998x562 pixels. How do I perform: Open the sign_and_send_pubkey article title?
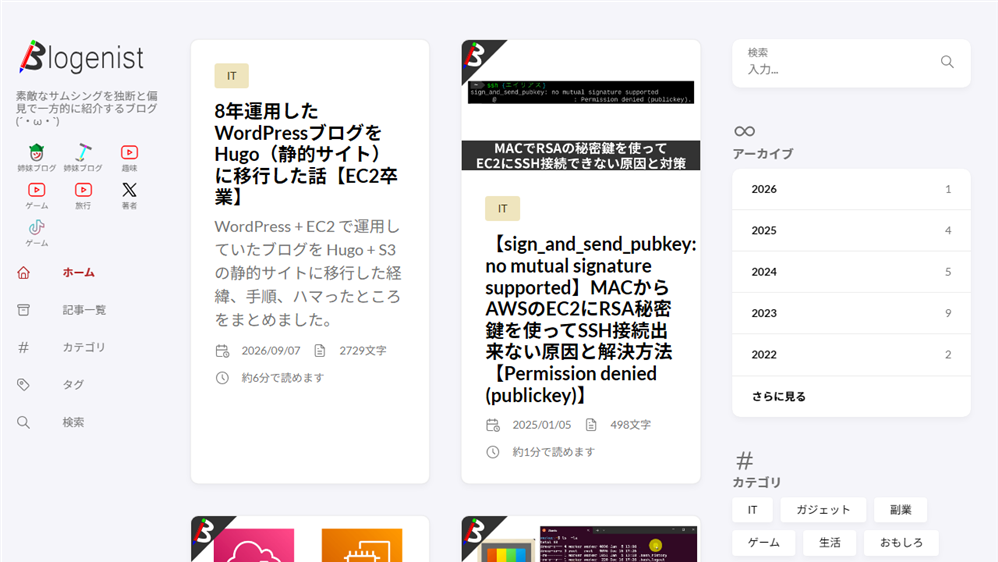[590, 320]
